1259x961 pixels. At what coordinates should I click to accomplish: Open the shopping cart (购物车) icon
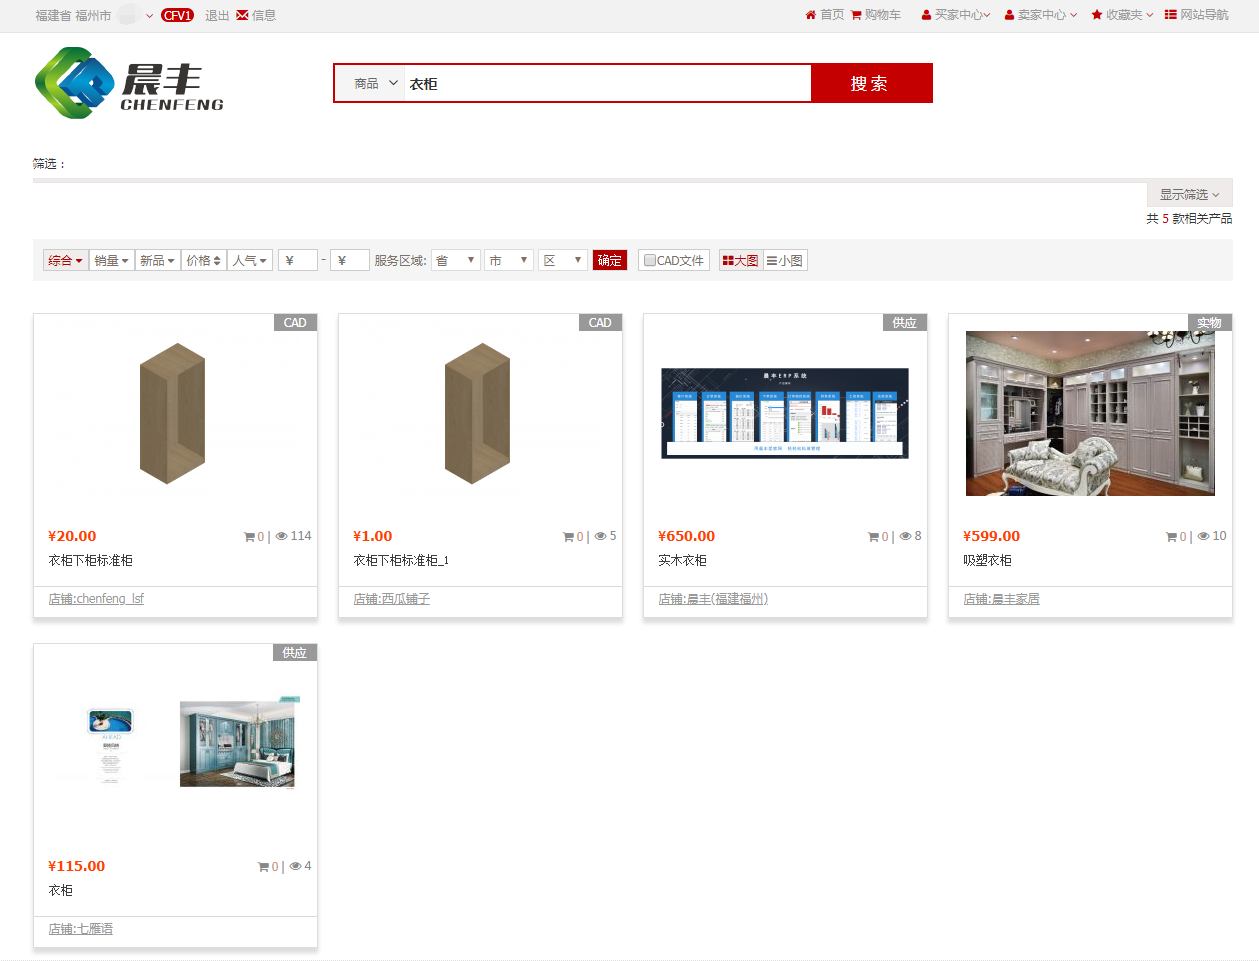(856, 15)
